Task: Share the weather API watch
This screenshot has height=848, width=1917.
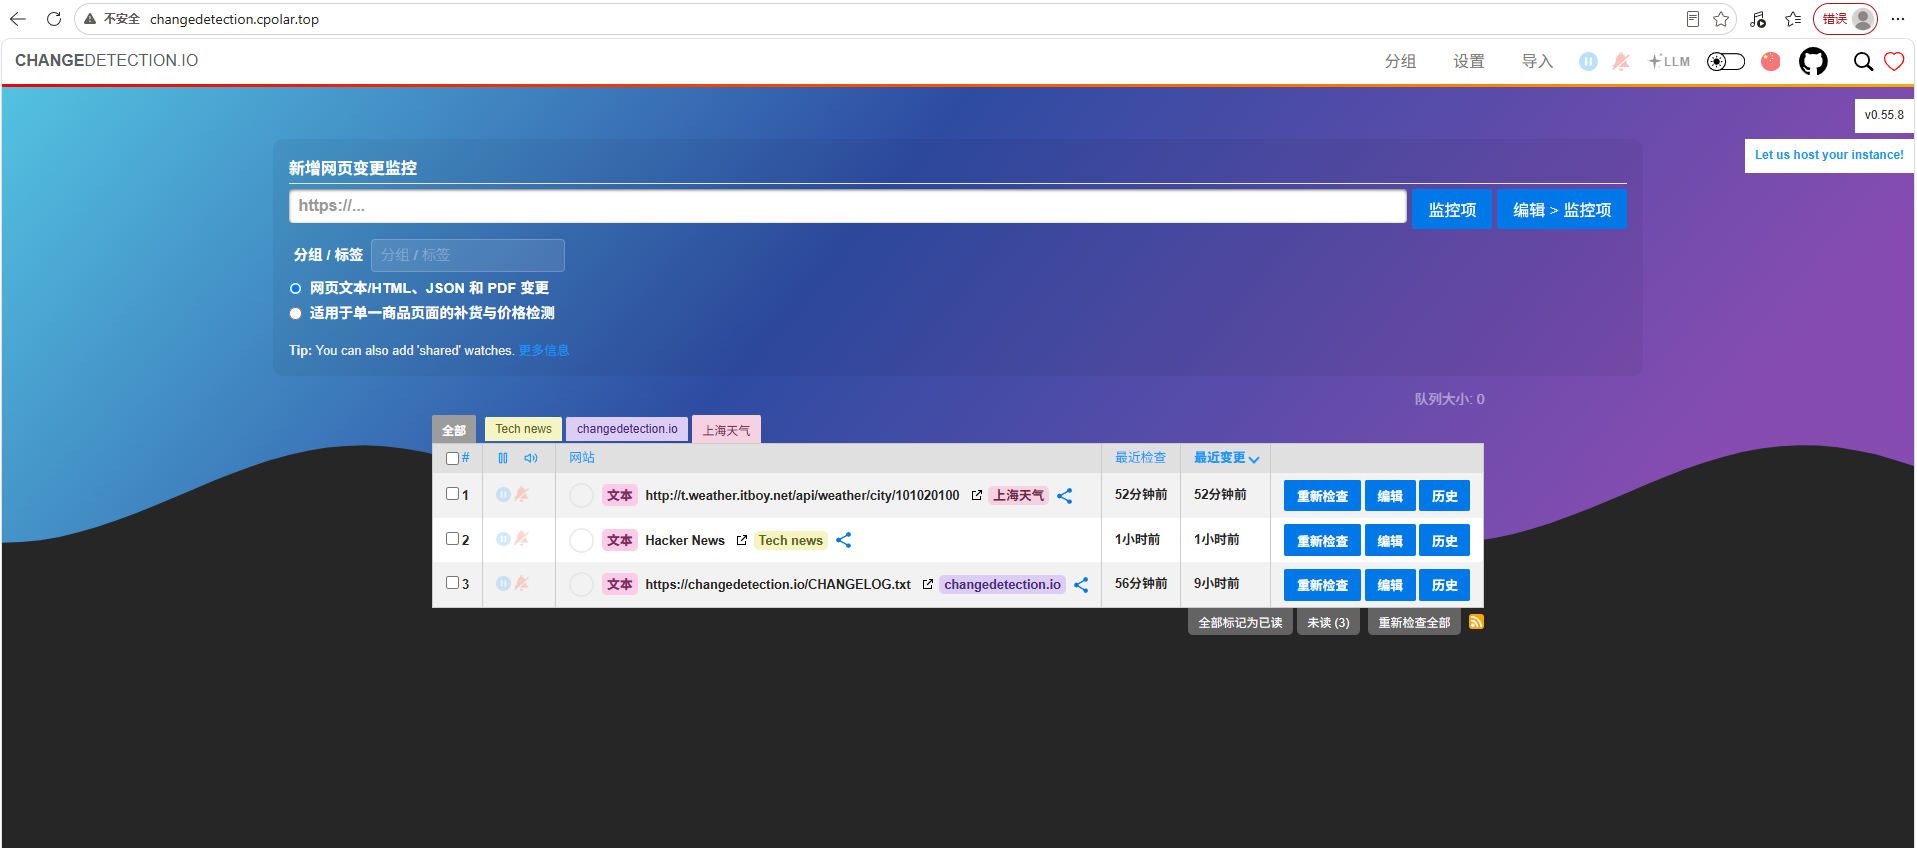Action: coord(1065,495)
